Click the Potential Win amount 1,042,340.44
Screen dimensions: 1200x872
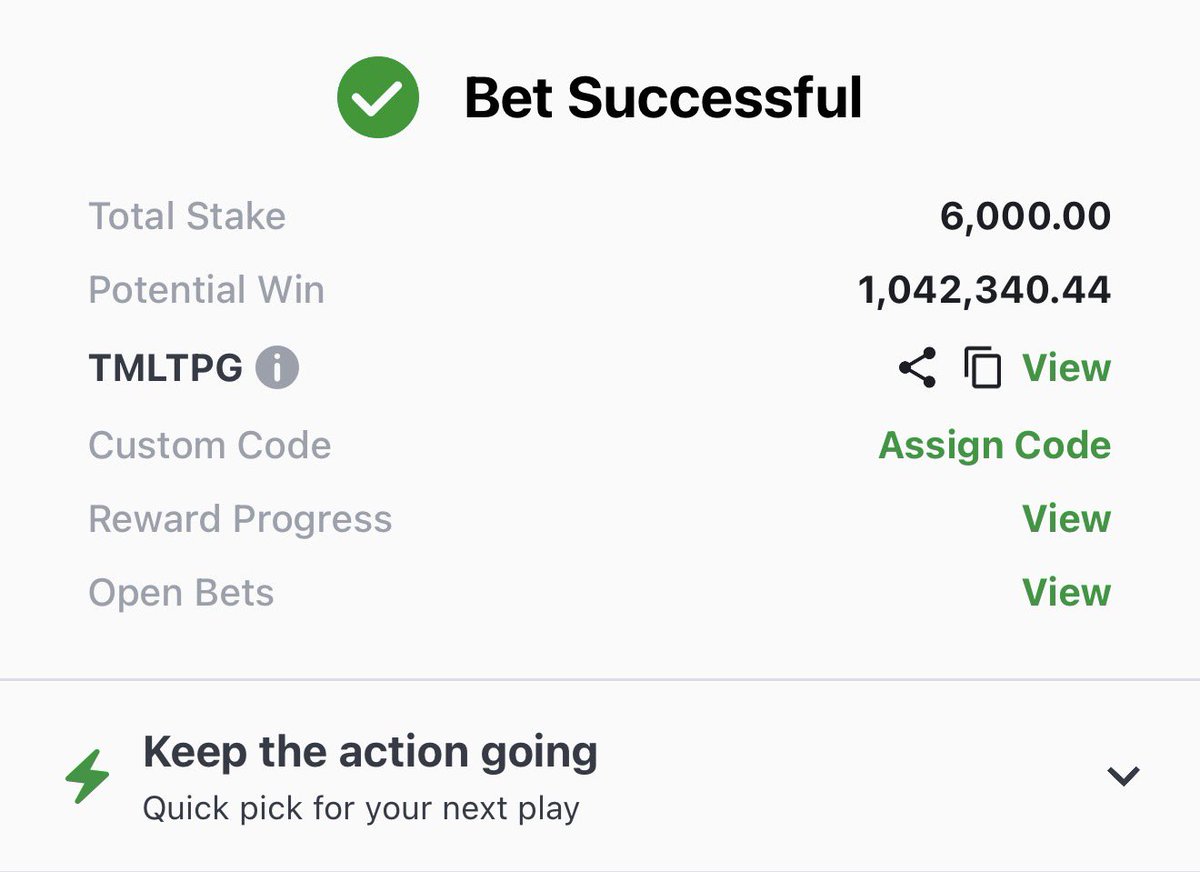984,290
